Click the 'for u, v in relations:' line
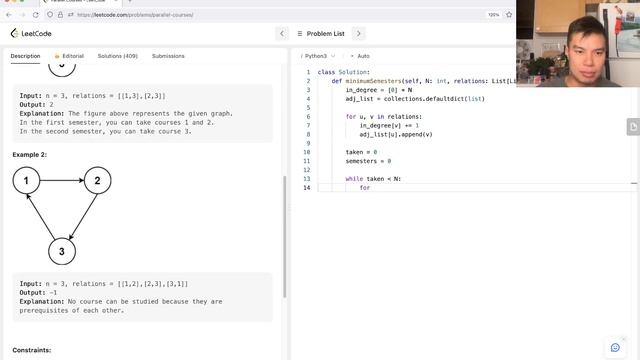This screenshot has width=640, height=360. tap(384, 117)
